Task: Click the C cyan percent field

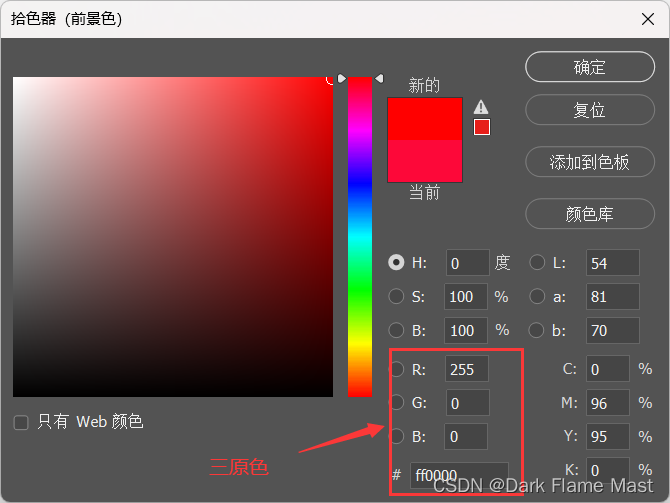Action: click(x=608, y=369)
